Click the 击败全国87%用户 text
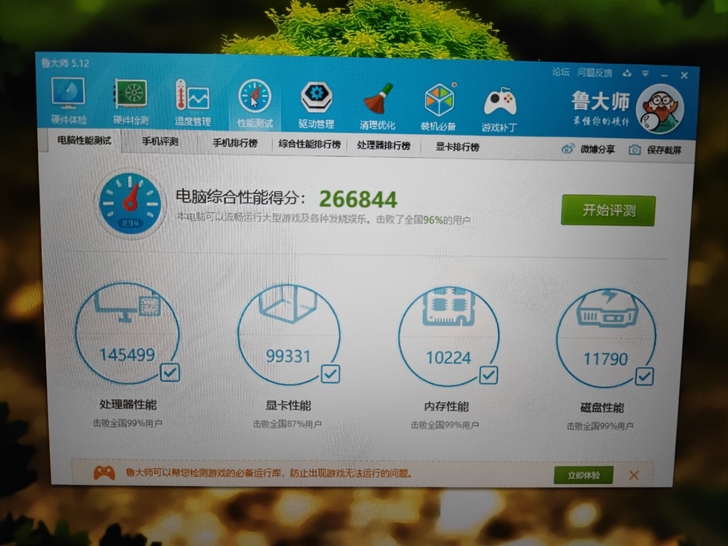728x546 pixels. 287,424
